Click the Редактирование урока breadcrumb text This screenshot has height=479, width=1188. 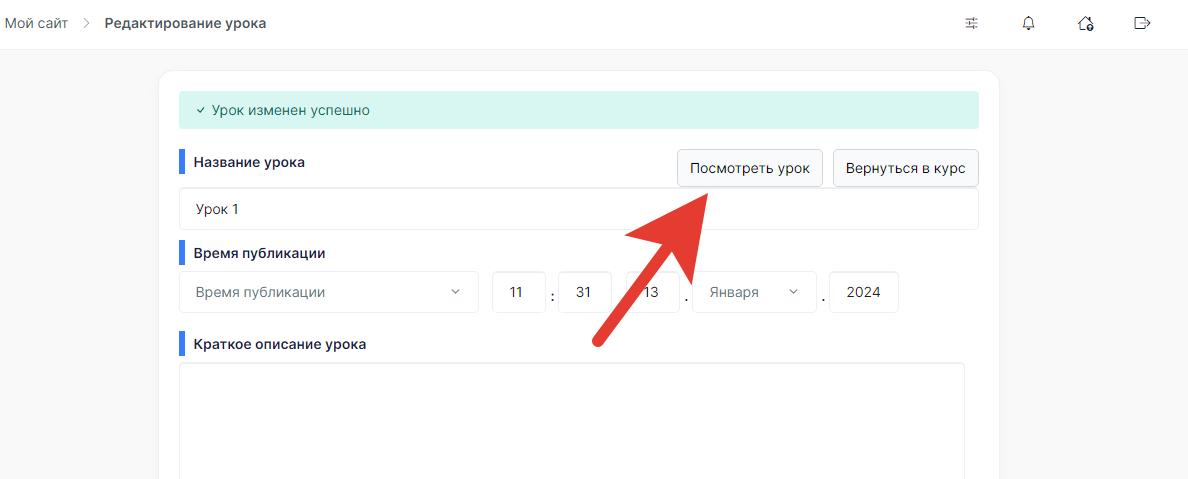(186, 23)
